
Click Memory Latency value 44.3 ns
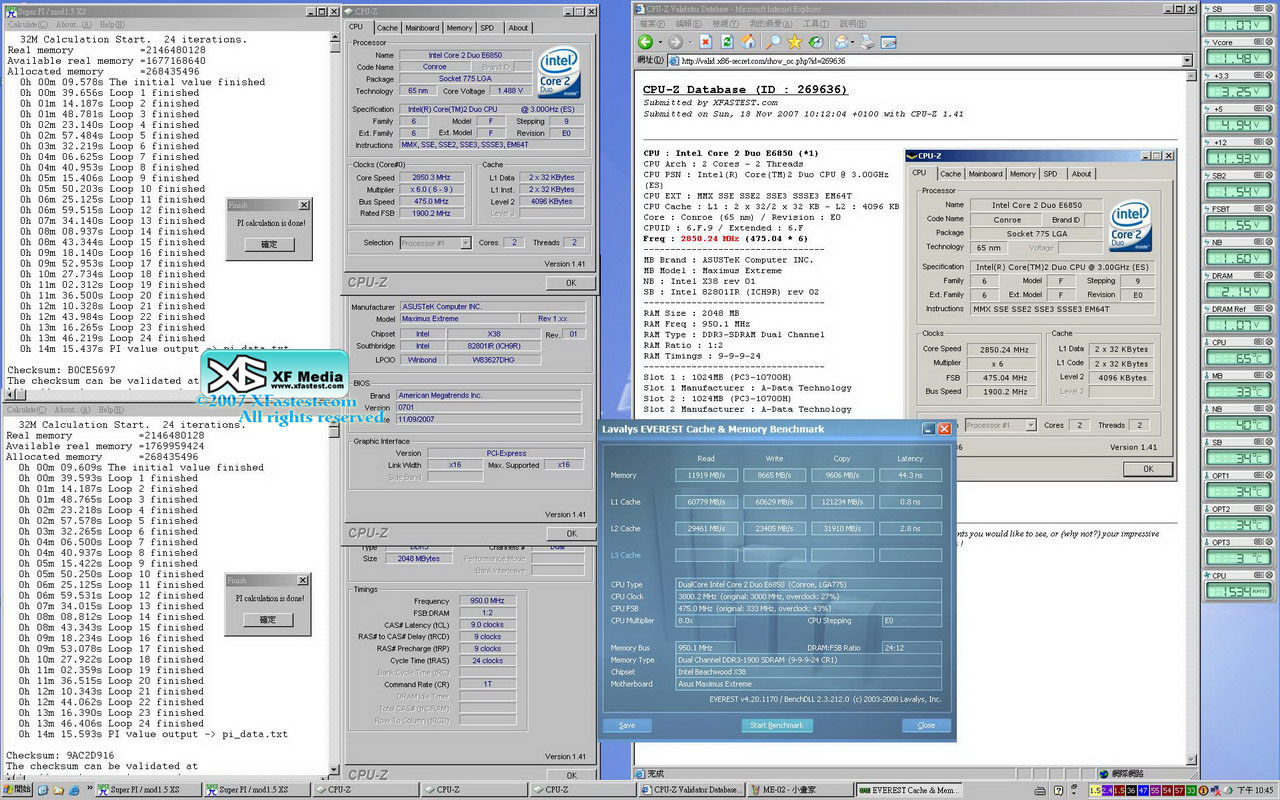point(910,476)
